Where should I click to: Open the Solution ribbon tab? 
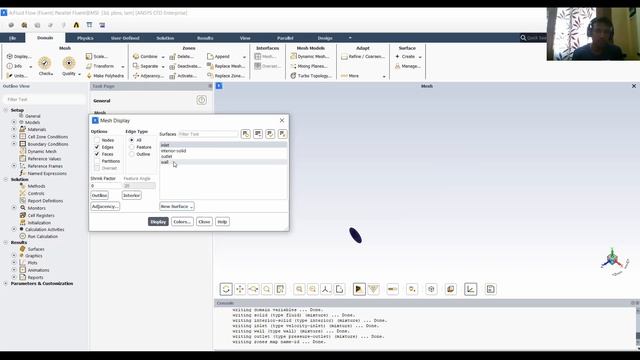165,38
